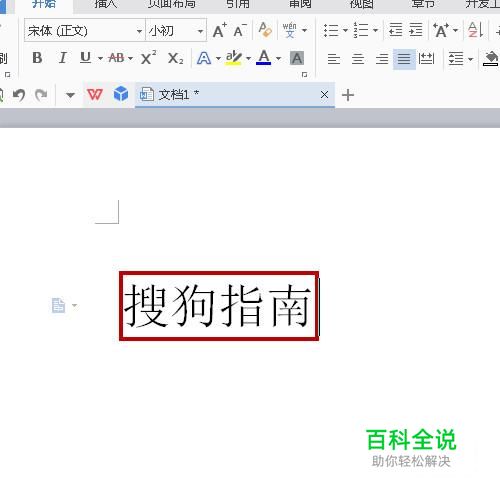
Task: Justify text alignment
Action: point(404,59)
